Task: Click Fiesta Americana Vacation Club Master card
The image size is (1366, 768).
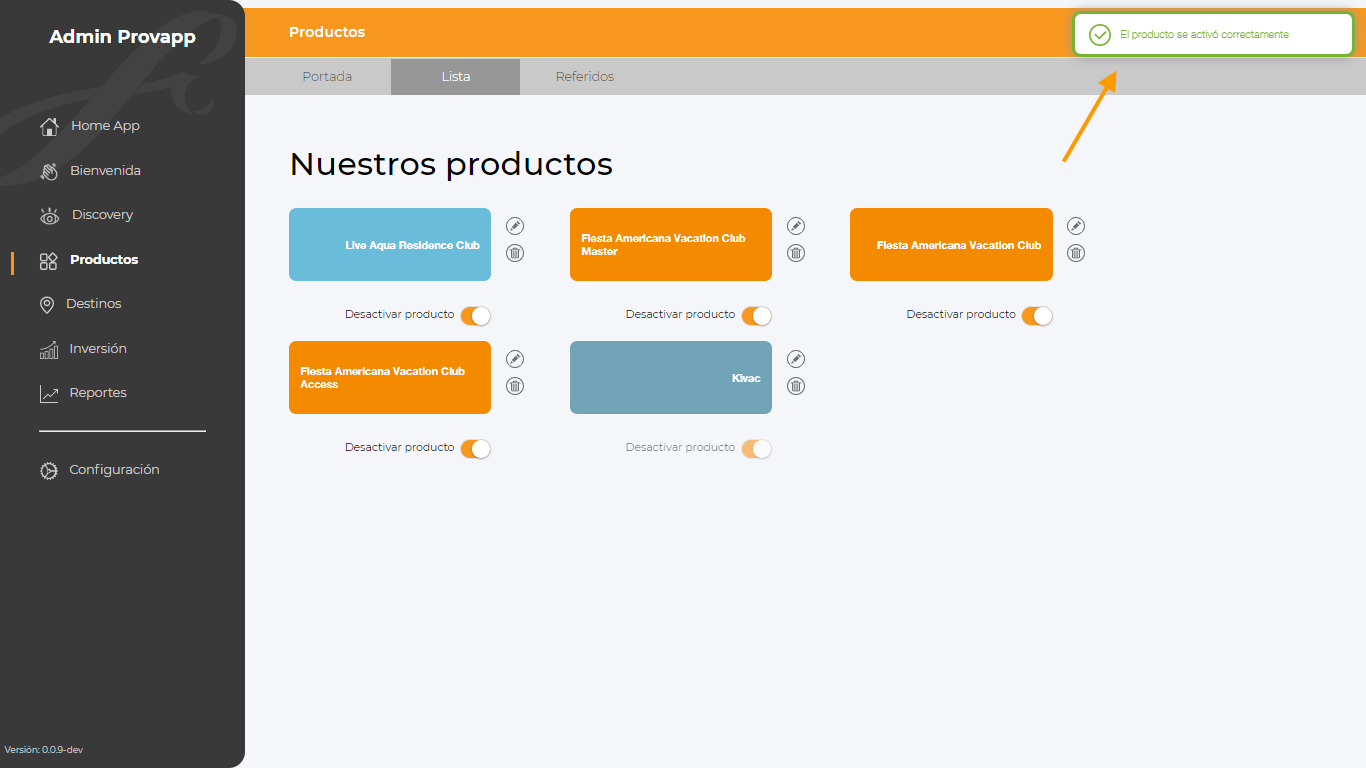Action: 671,245
